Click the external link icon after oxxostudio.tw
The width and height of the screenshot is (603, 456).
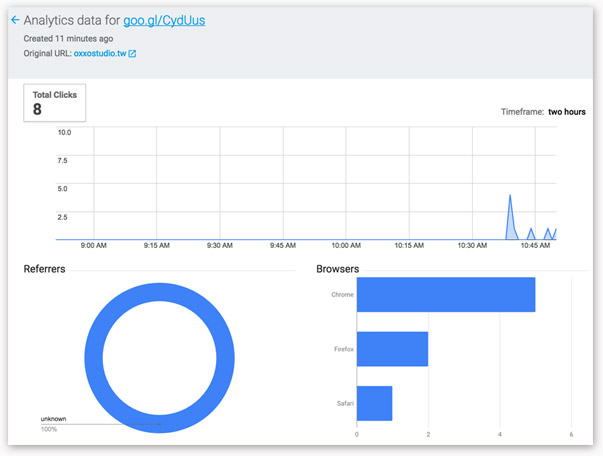click(132, 53)
